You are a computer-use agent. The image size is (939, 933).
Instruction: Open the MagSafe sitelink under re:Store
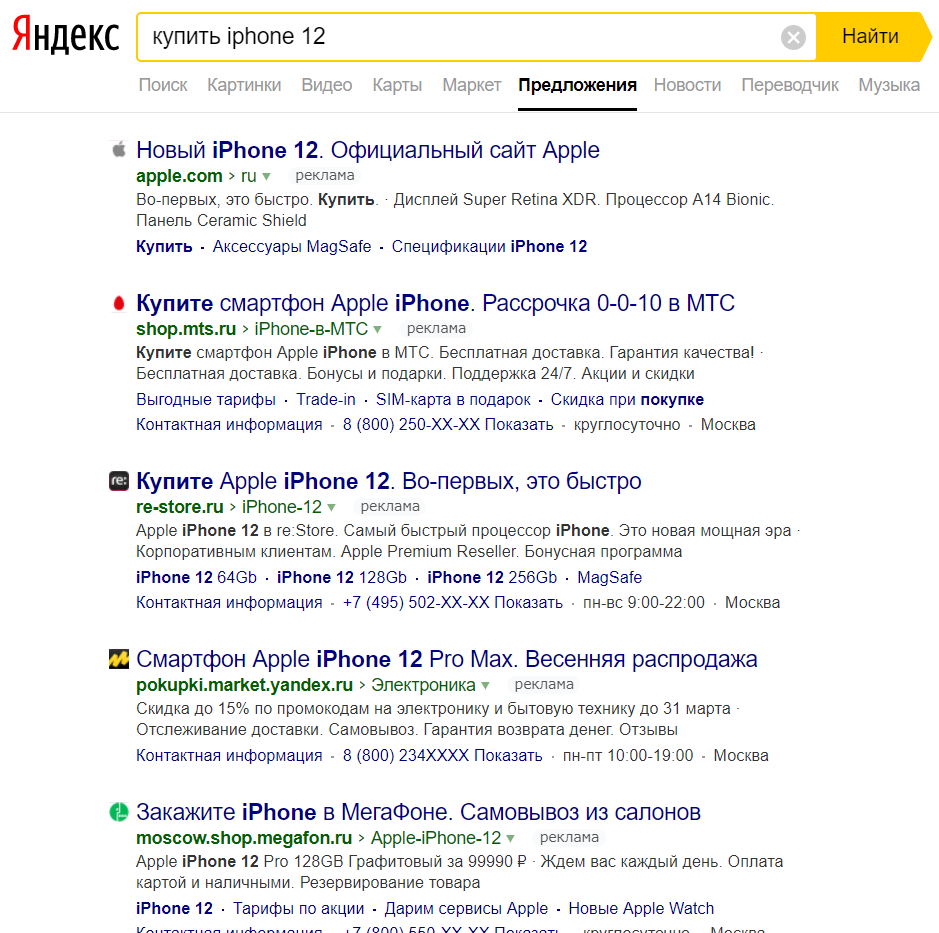click(610, 577)
